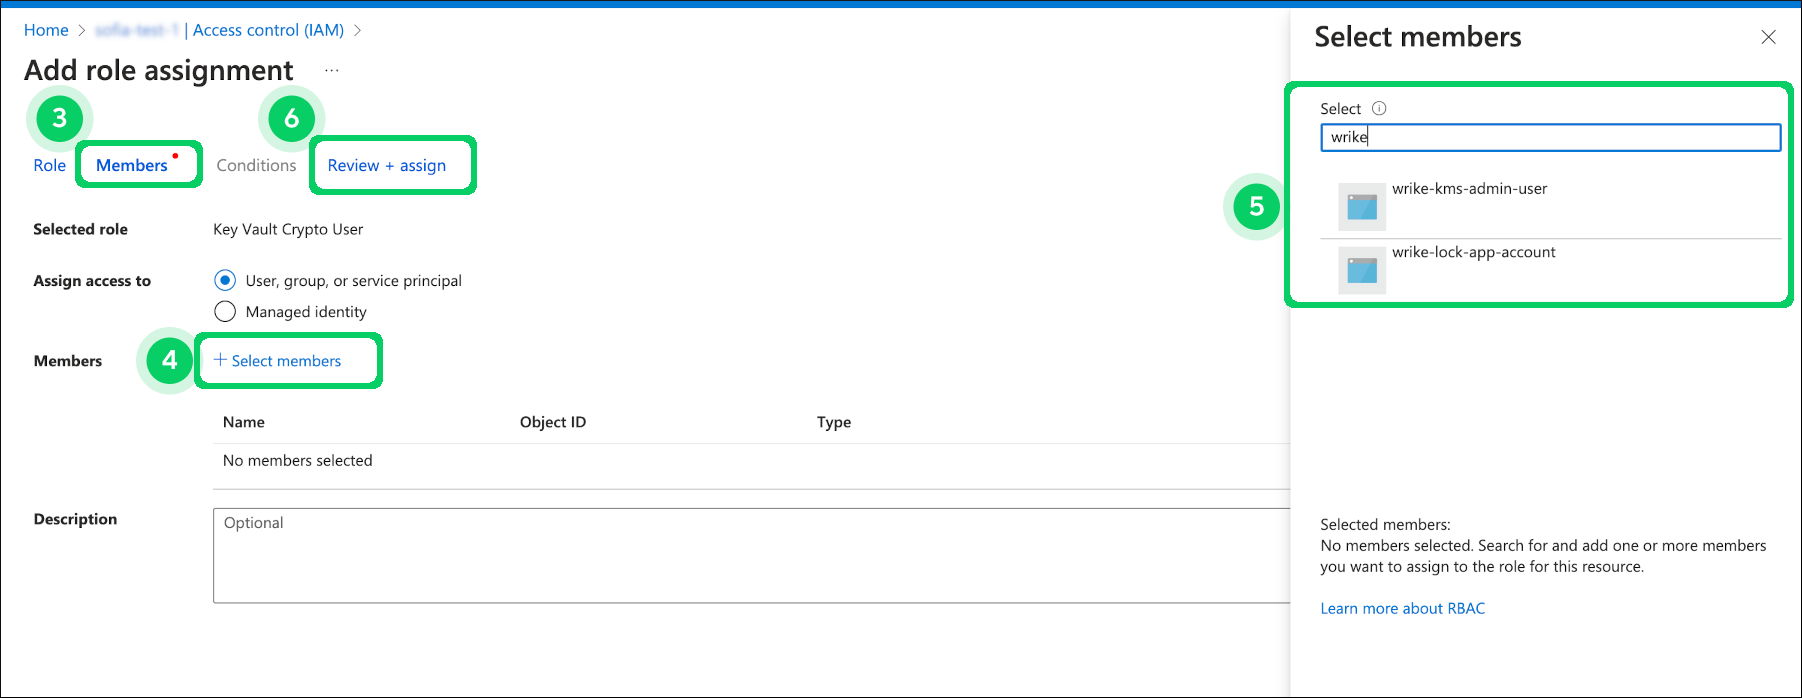Click the Name column header
Image resolution: width=1802 pixels, height=698 pixels.
pyautogui.click(x=244, y=422)
